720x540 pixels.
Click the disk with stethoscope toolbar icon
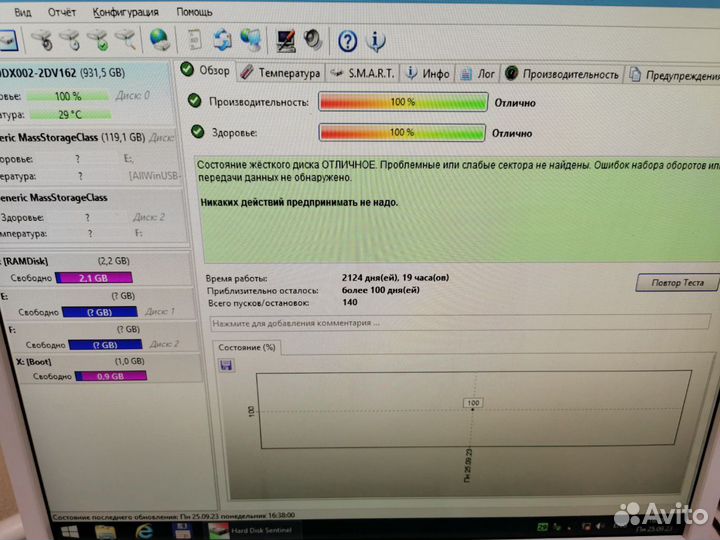pos(42,40)
